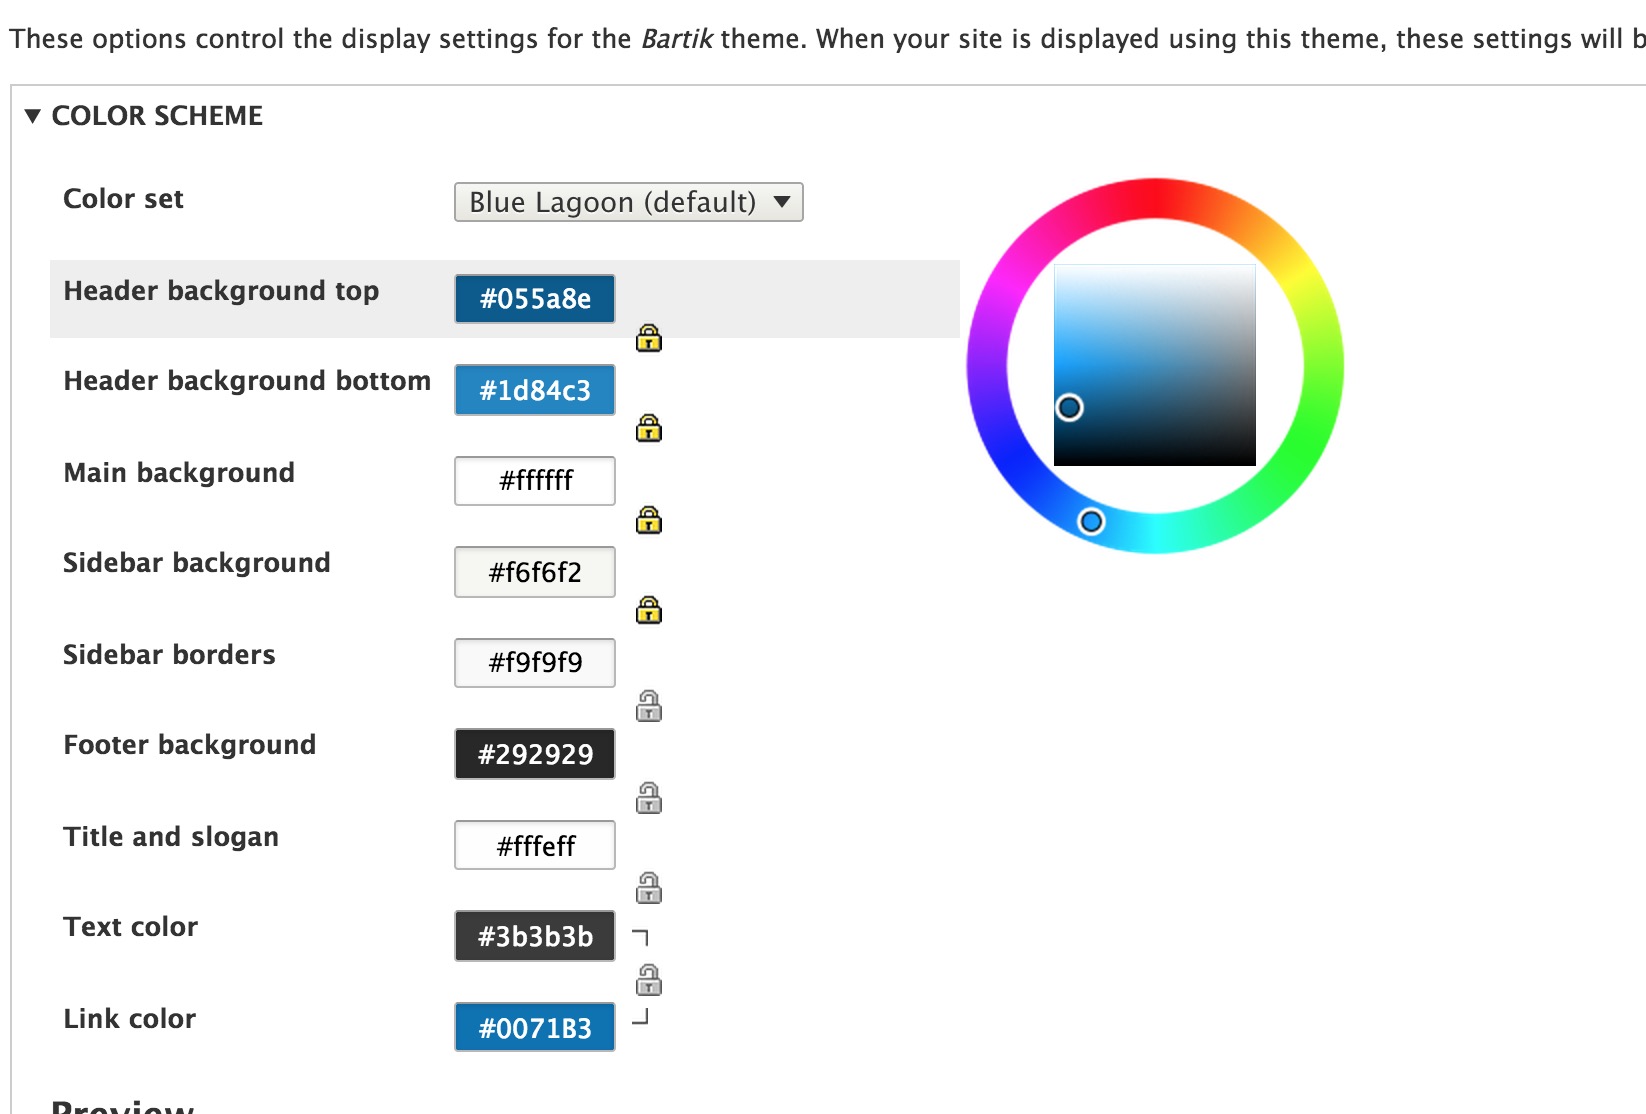The width and height of the screenshot is (1646, 1114).
Task: Click the Bartik theme italic text
Action: (676, 39)
